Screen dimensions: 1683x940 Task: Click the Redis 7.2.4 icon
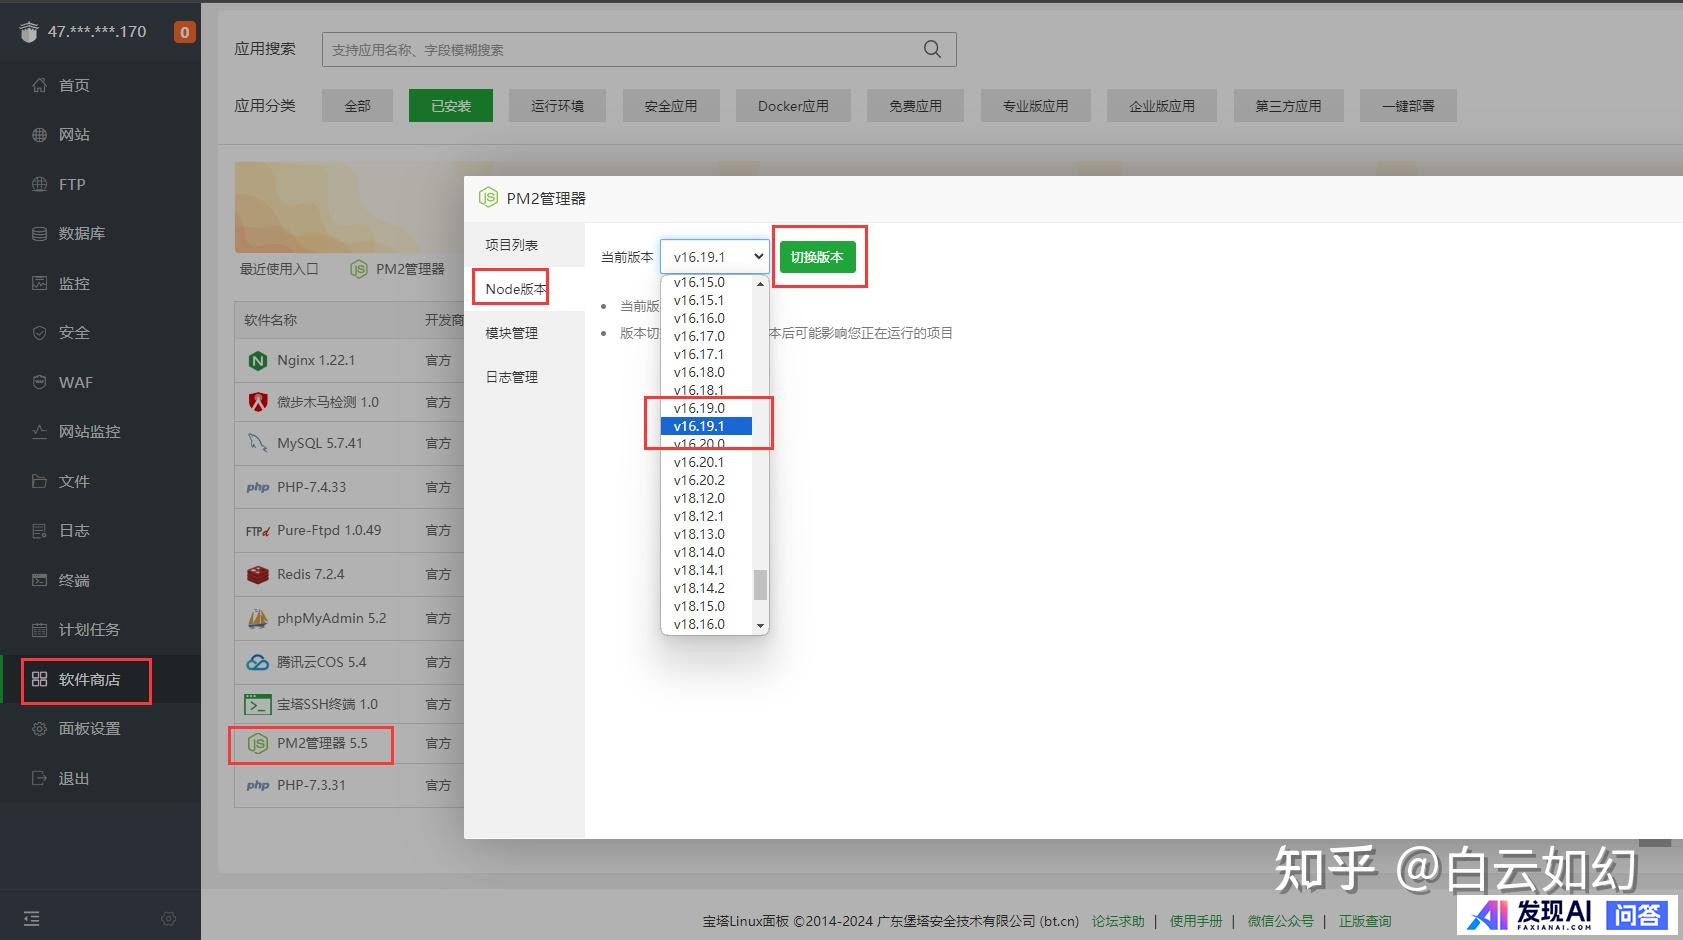[x=258, y=575]
